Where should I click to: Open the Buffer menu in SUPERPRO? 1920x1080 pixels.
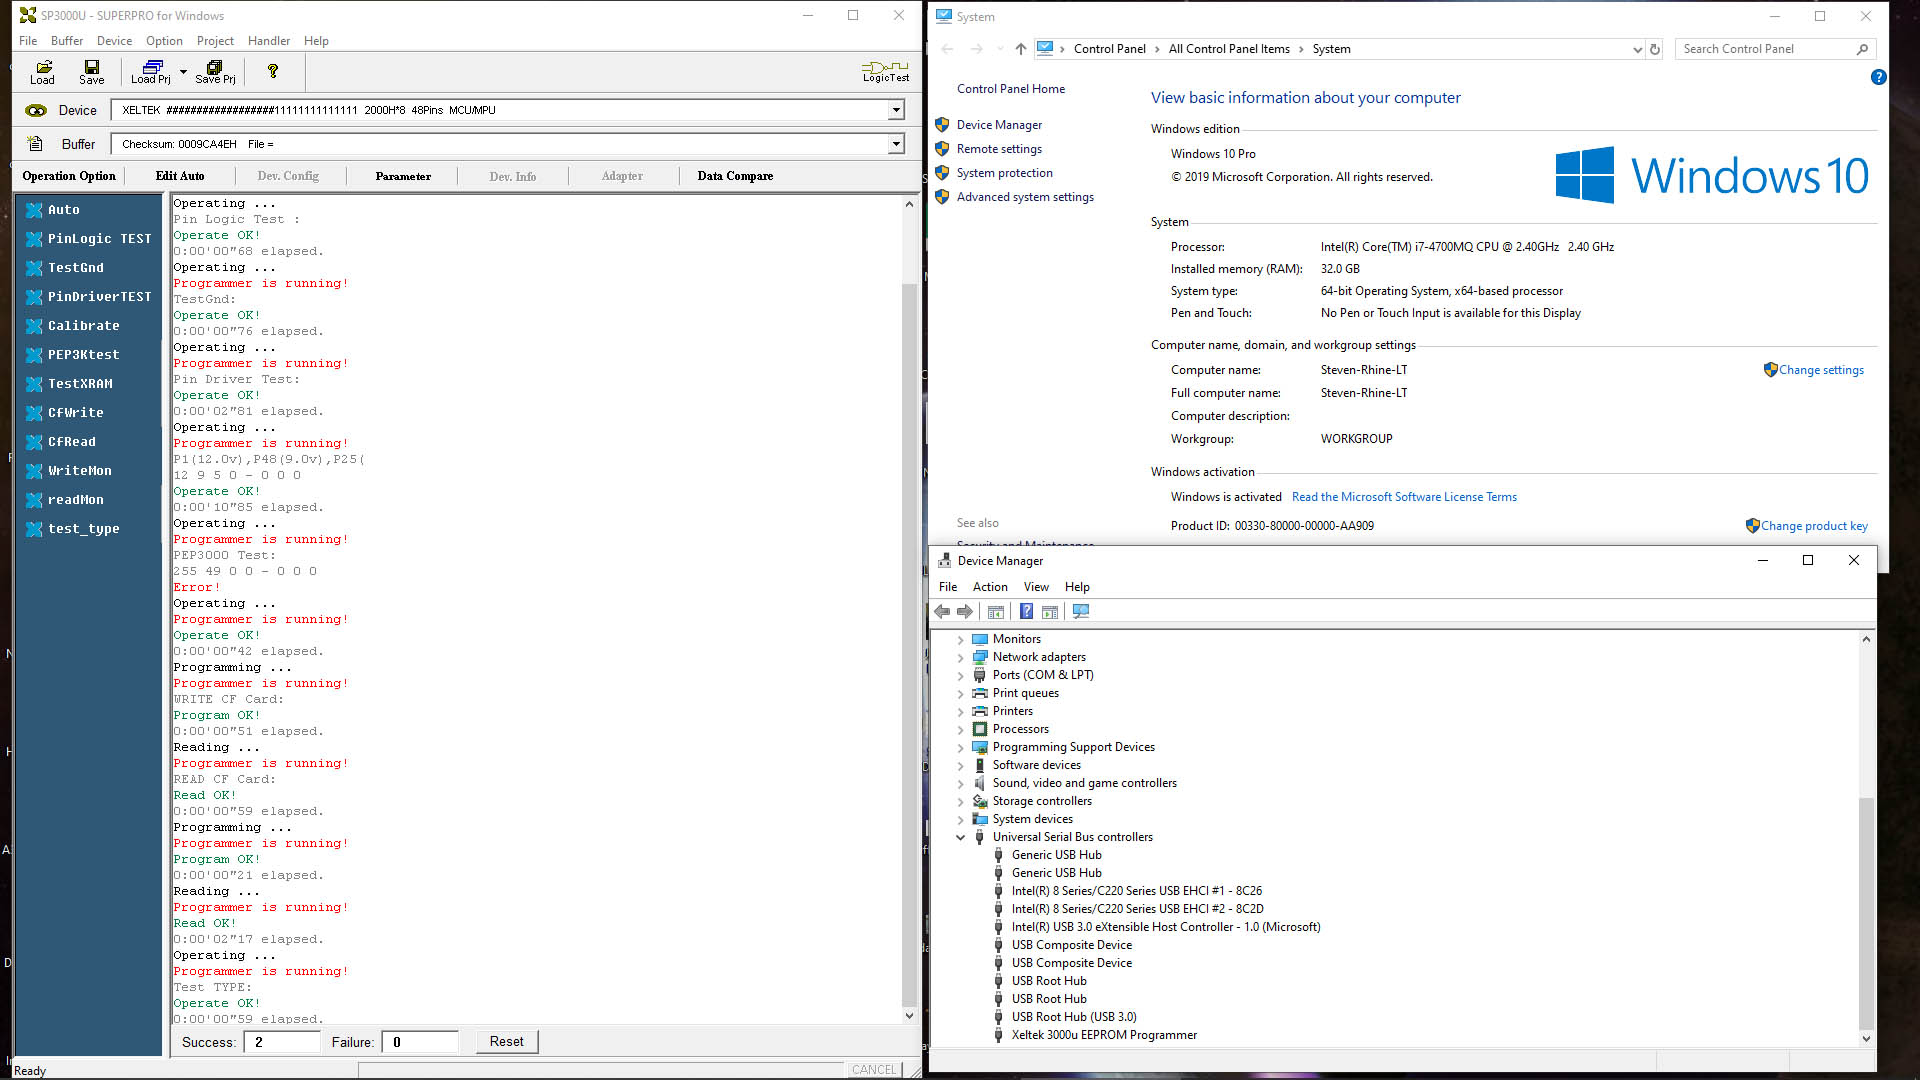click(67, 41)
